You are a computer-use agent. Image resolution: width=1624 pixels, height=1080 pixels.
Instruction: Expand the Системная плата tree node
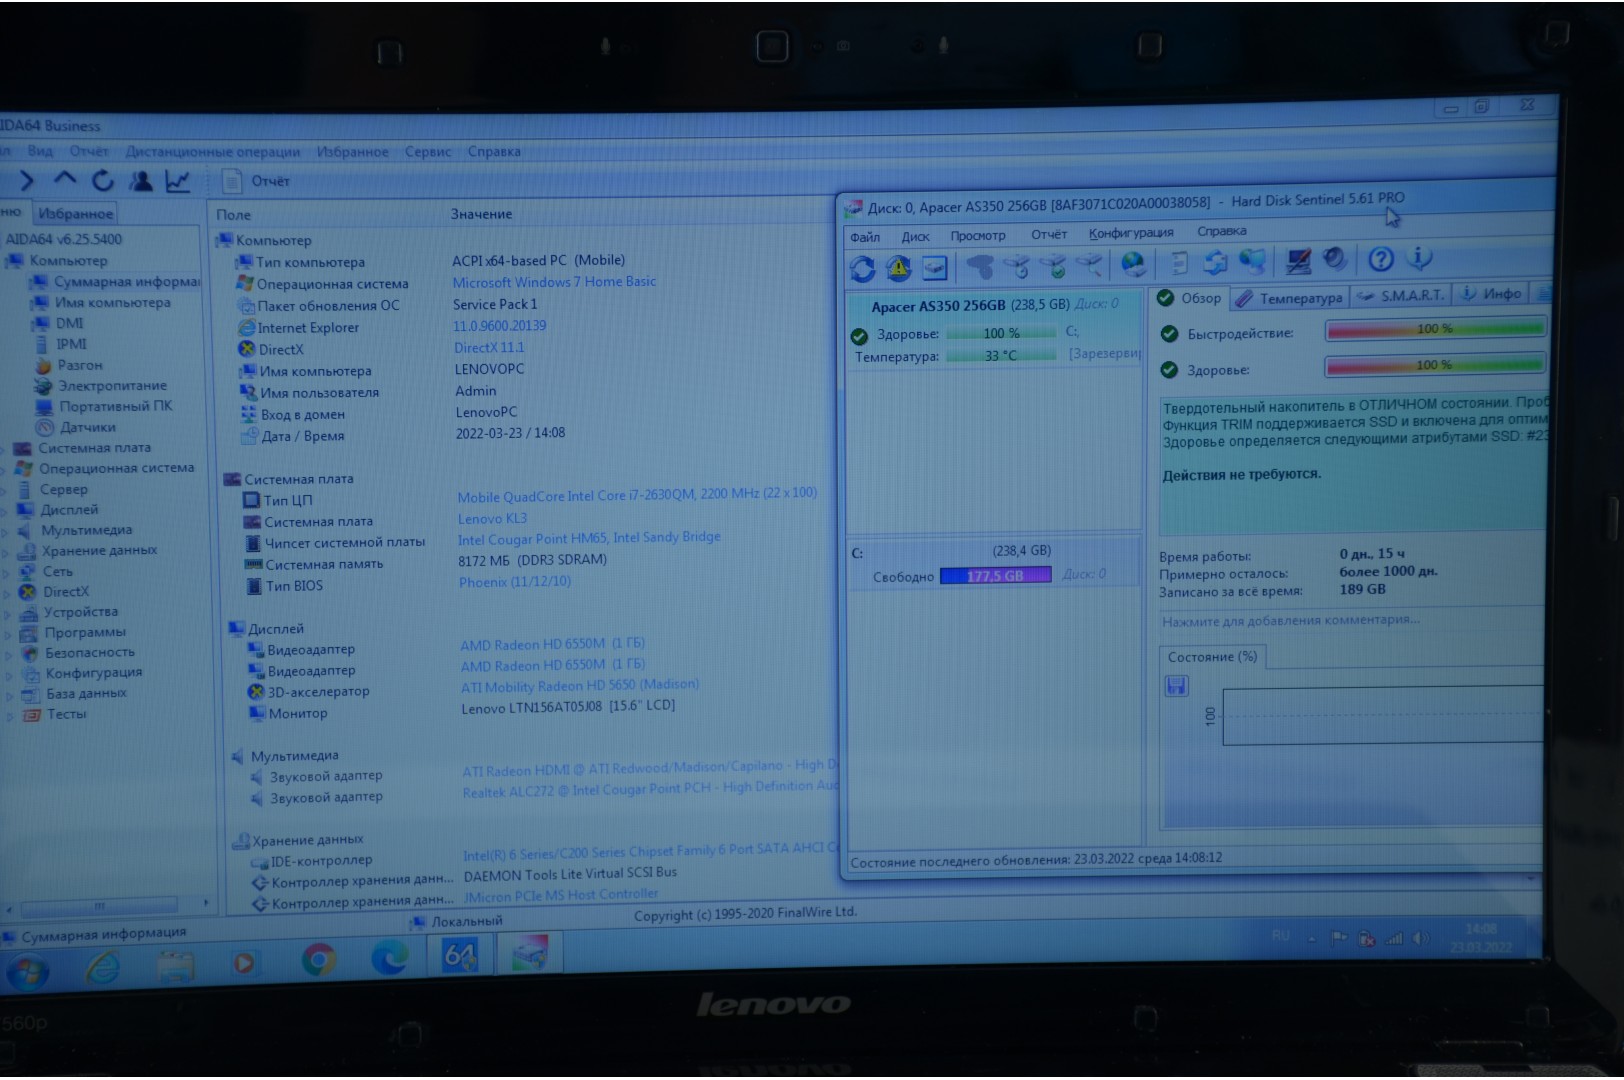pyautogui.click(x=7, y=449)
